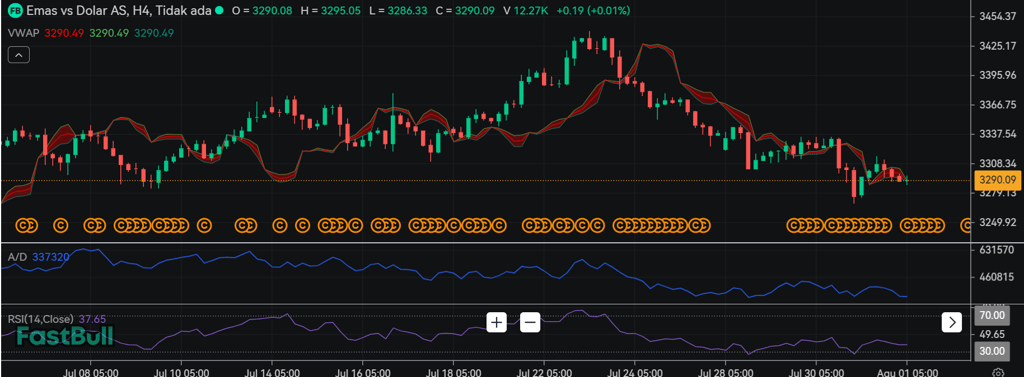Click time axis label Jul 24 05:00
Viewport: 1024px width, 377px height.
(634, 372)
